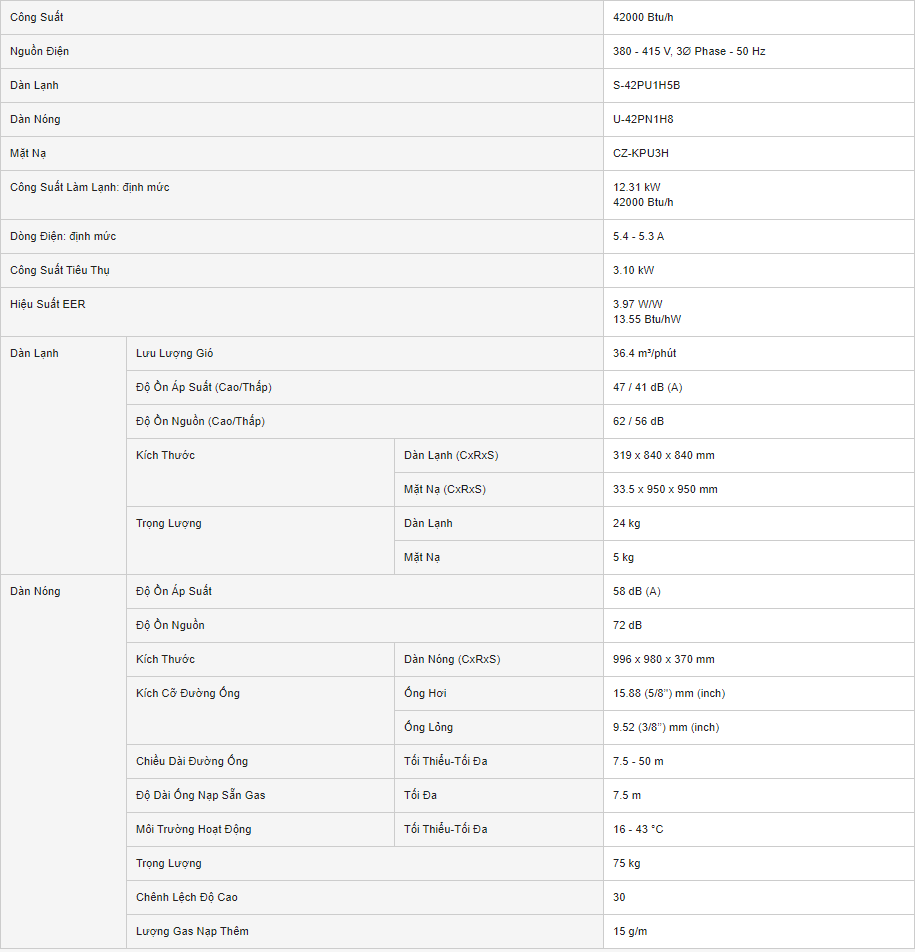Select the Lưu Lượng Gió row label
915x952 pixels.
pyautogui.click(x=174, y=353)
